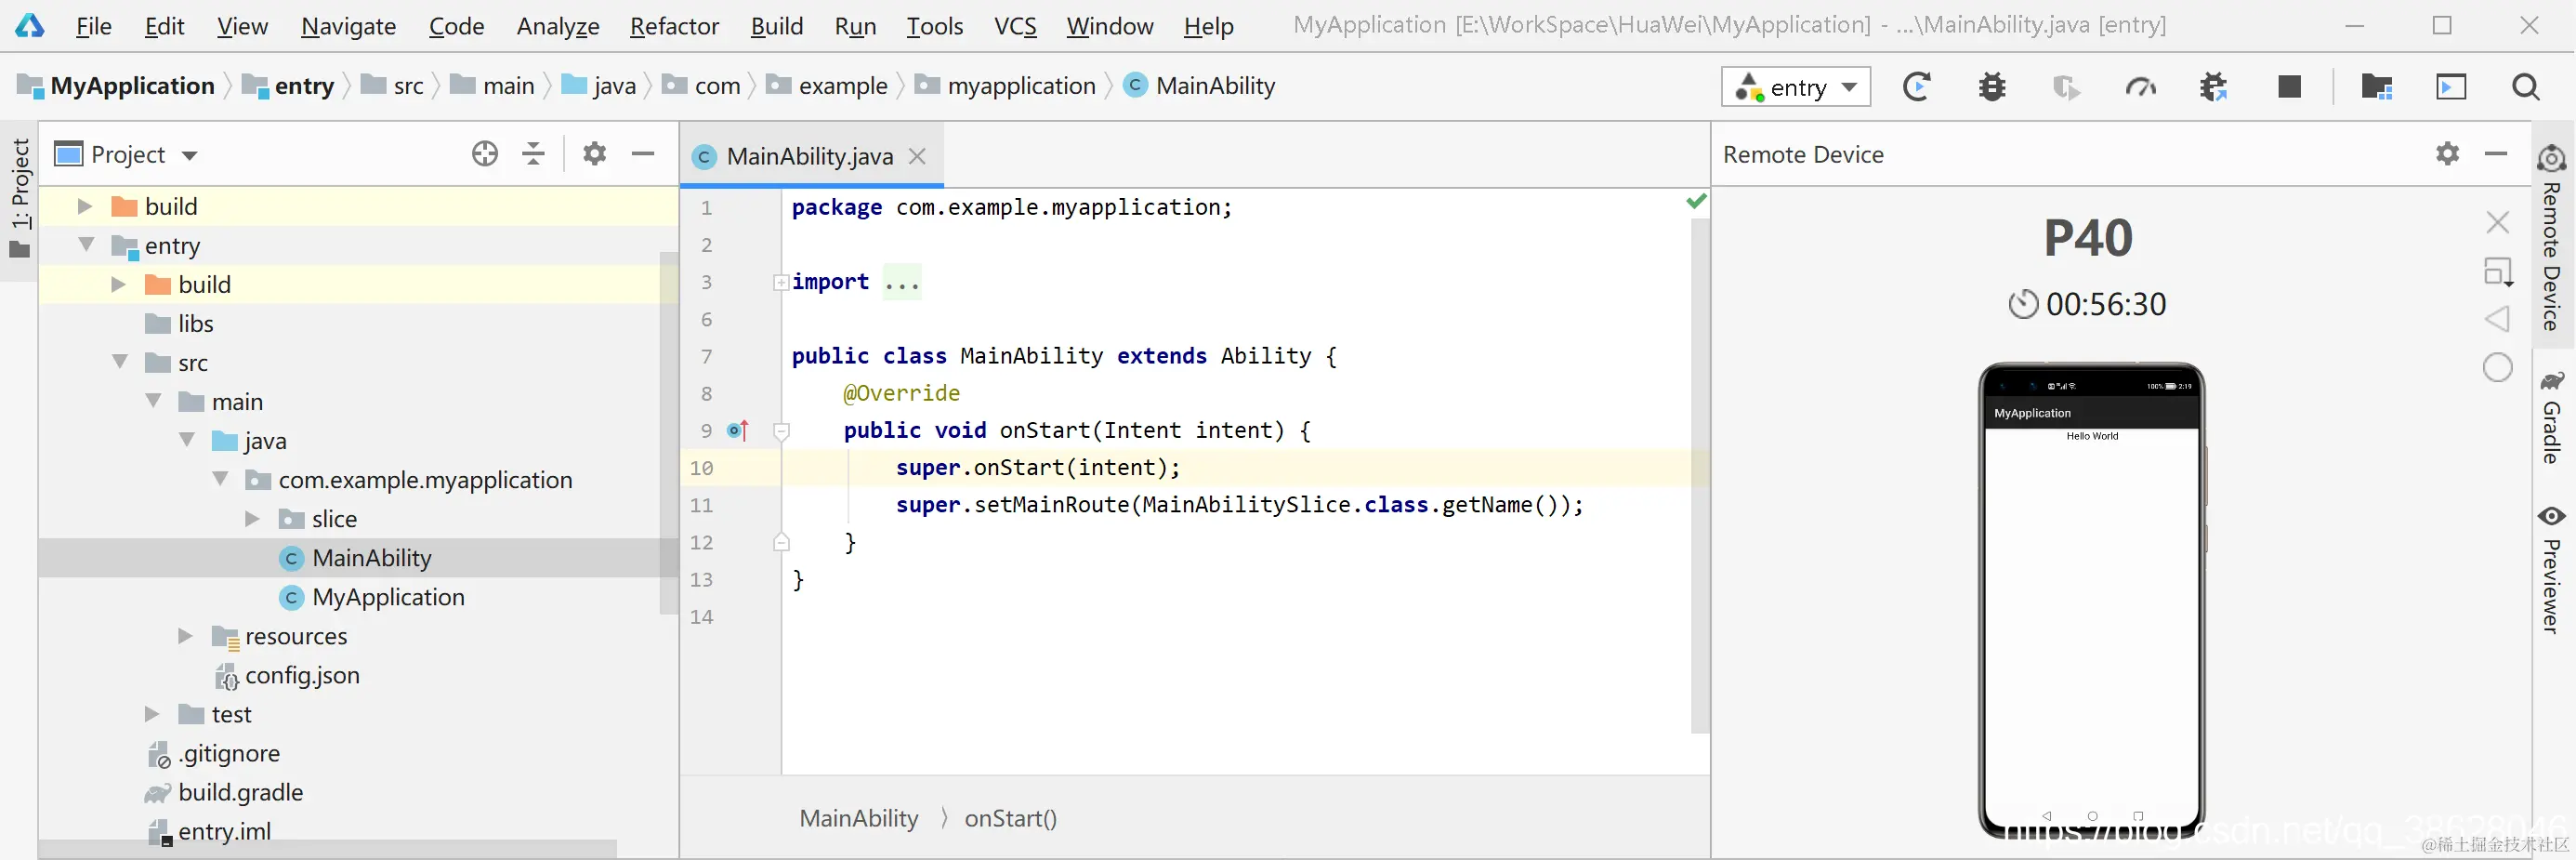The height and width of the screenshot is (860, 2576).
Task: Open the Refactor menu
Action: click(674, 26)
